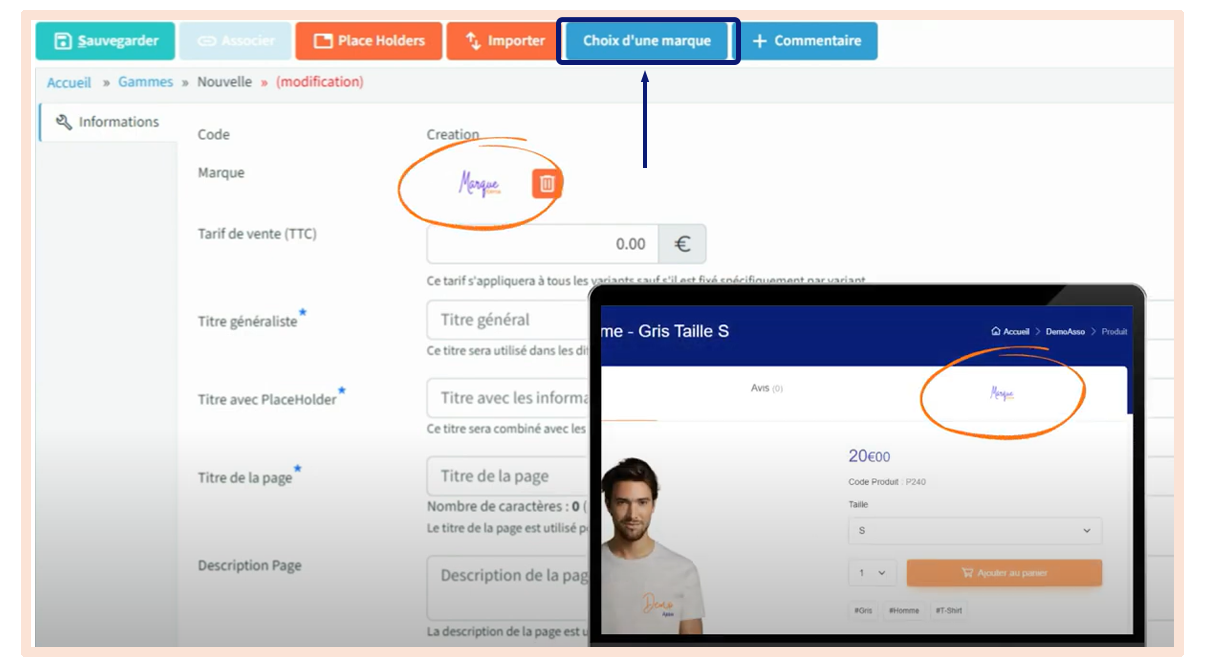Open Choix d'une marque selector
Image resolution: width=1205 pixels, height=667 pixels.
647,41
